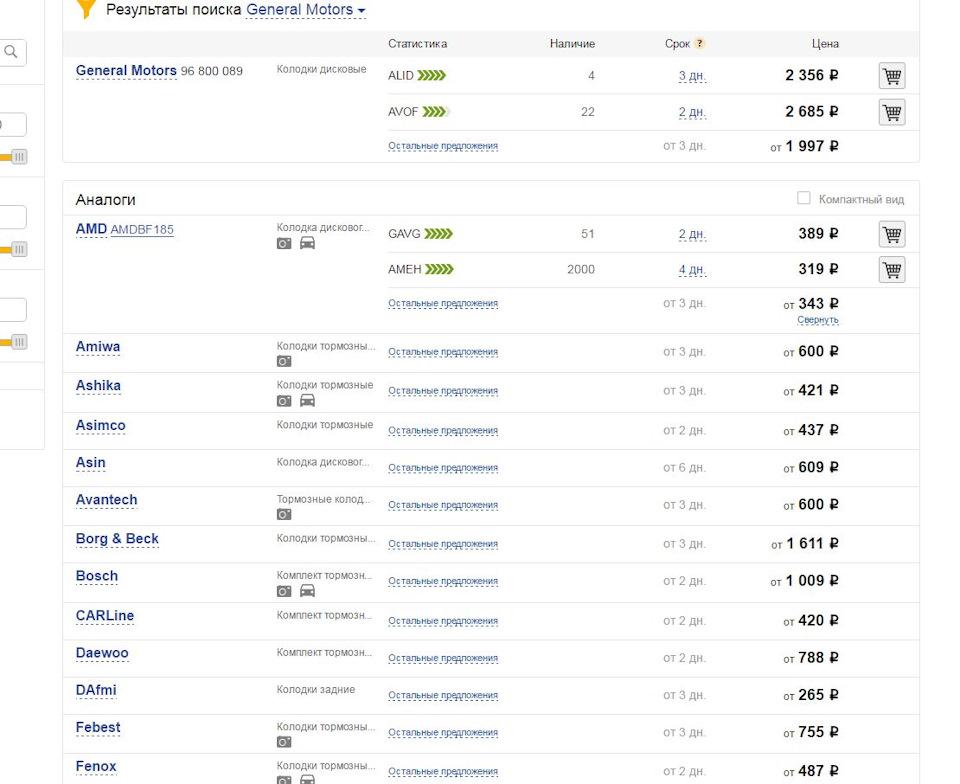Collapse AMD offers with Свернуть

pyautogui.click(x=817, y=320)
